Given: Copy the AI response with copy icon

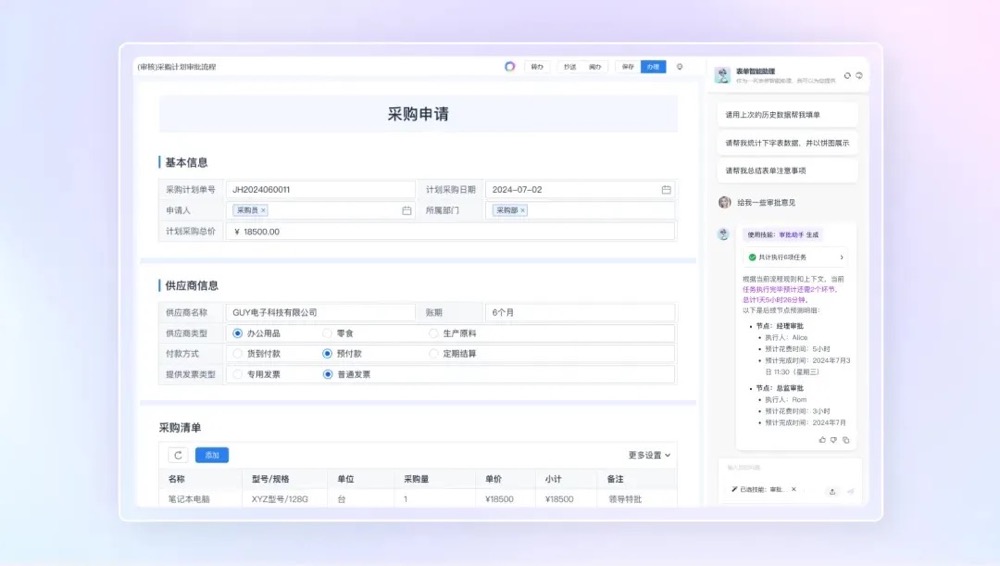Looking at the screenshot, I should pyautogui.click(x=846, y=439).
